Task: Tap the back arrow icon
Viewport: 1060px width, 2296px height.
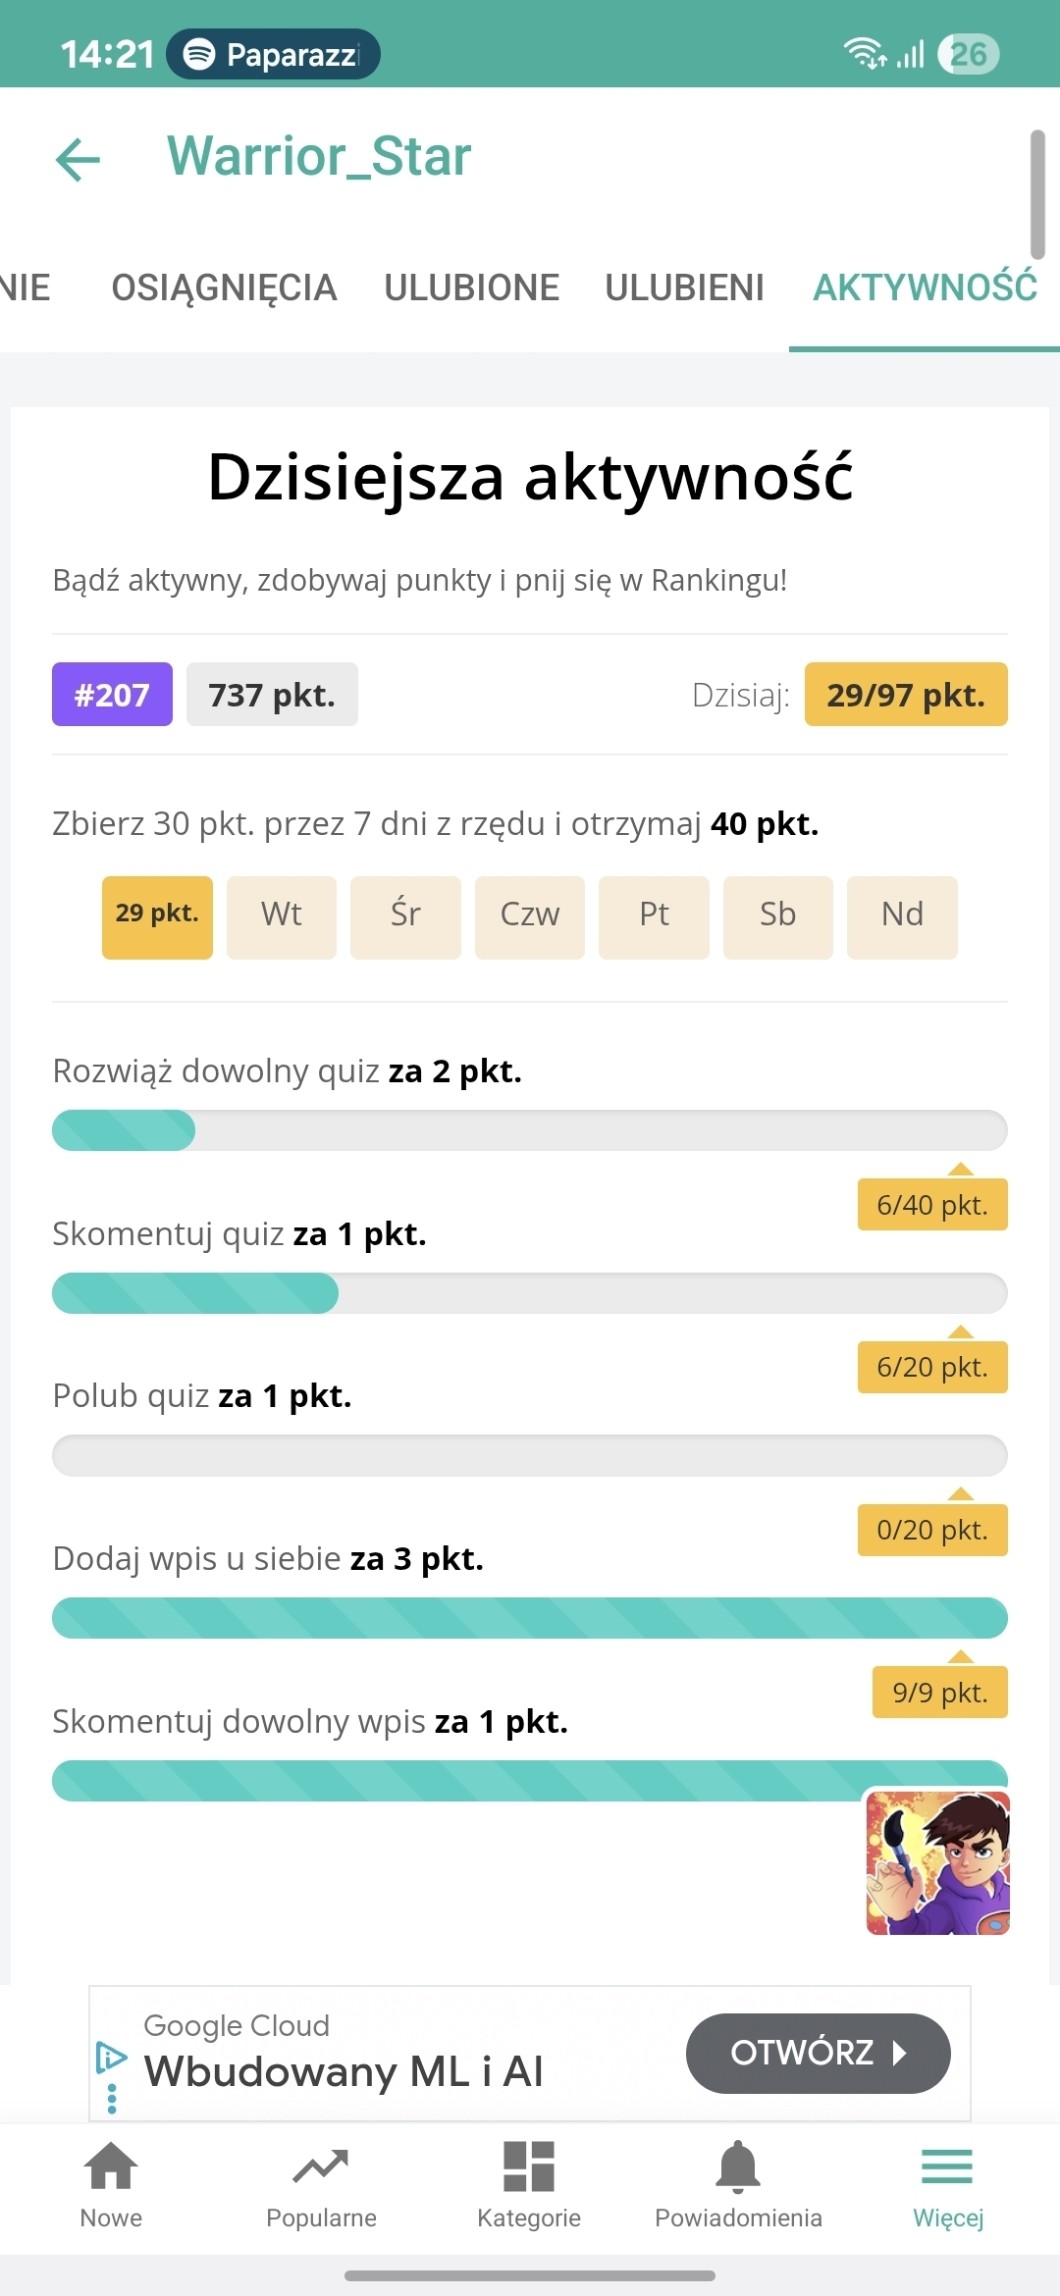Action: click(x=78, y=159)
